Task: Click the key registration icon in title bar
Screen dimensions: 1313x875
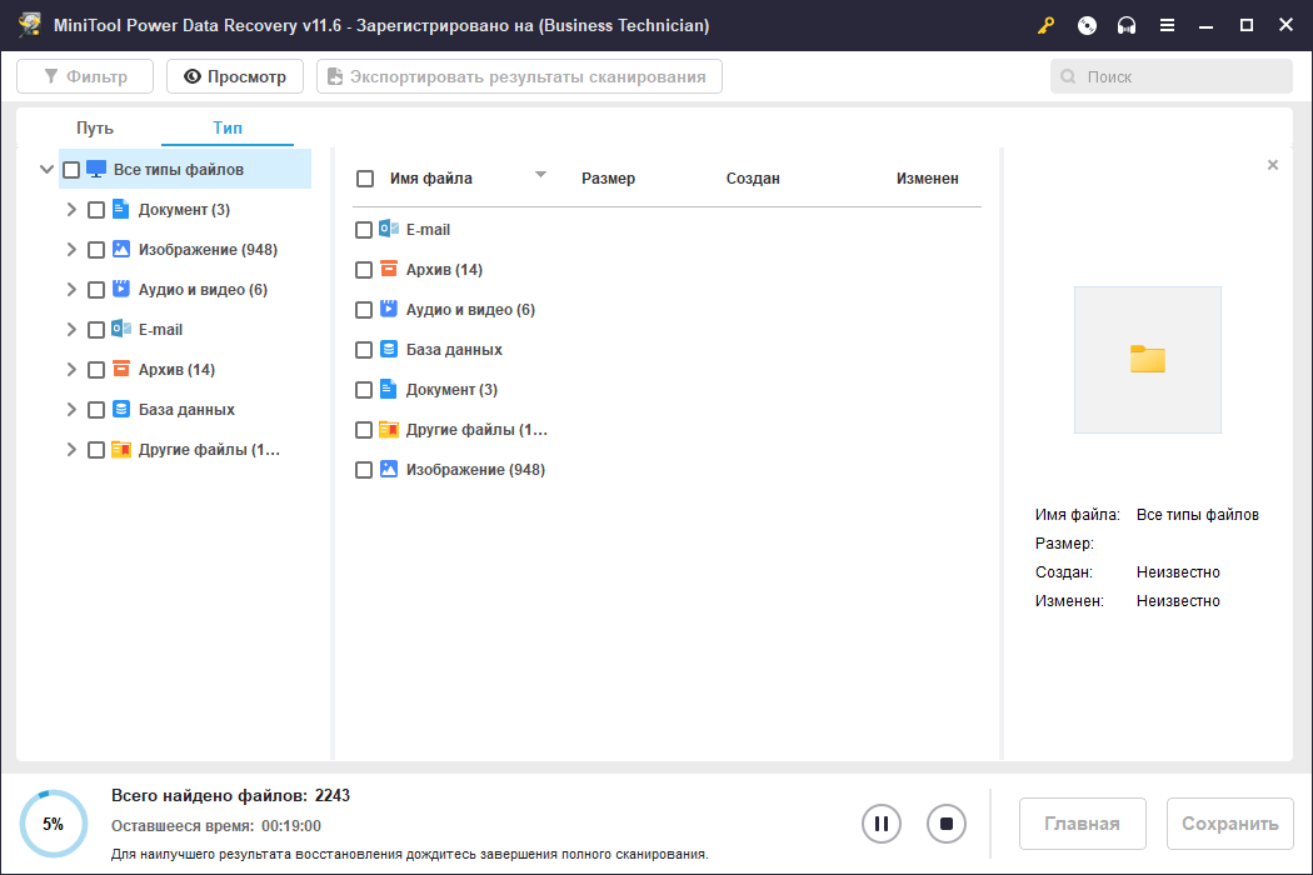Action: click(1046, 26)
